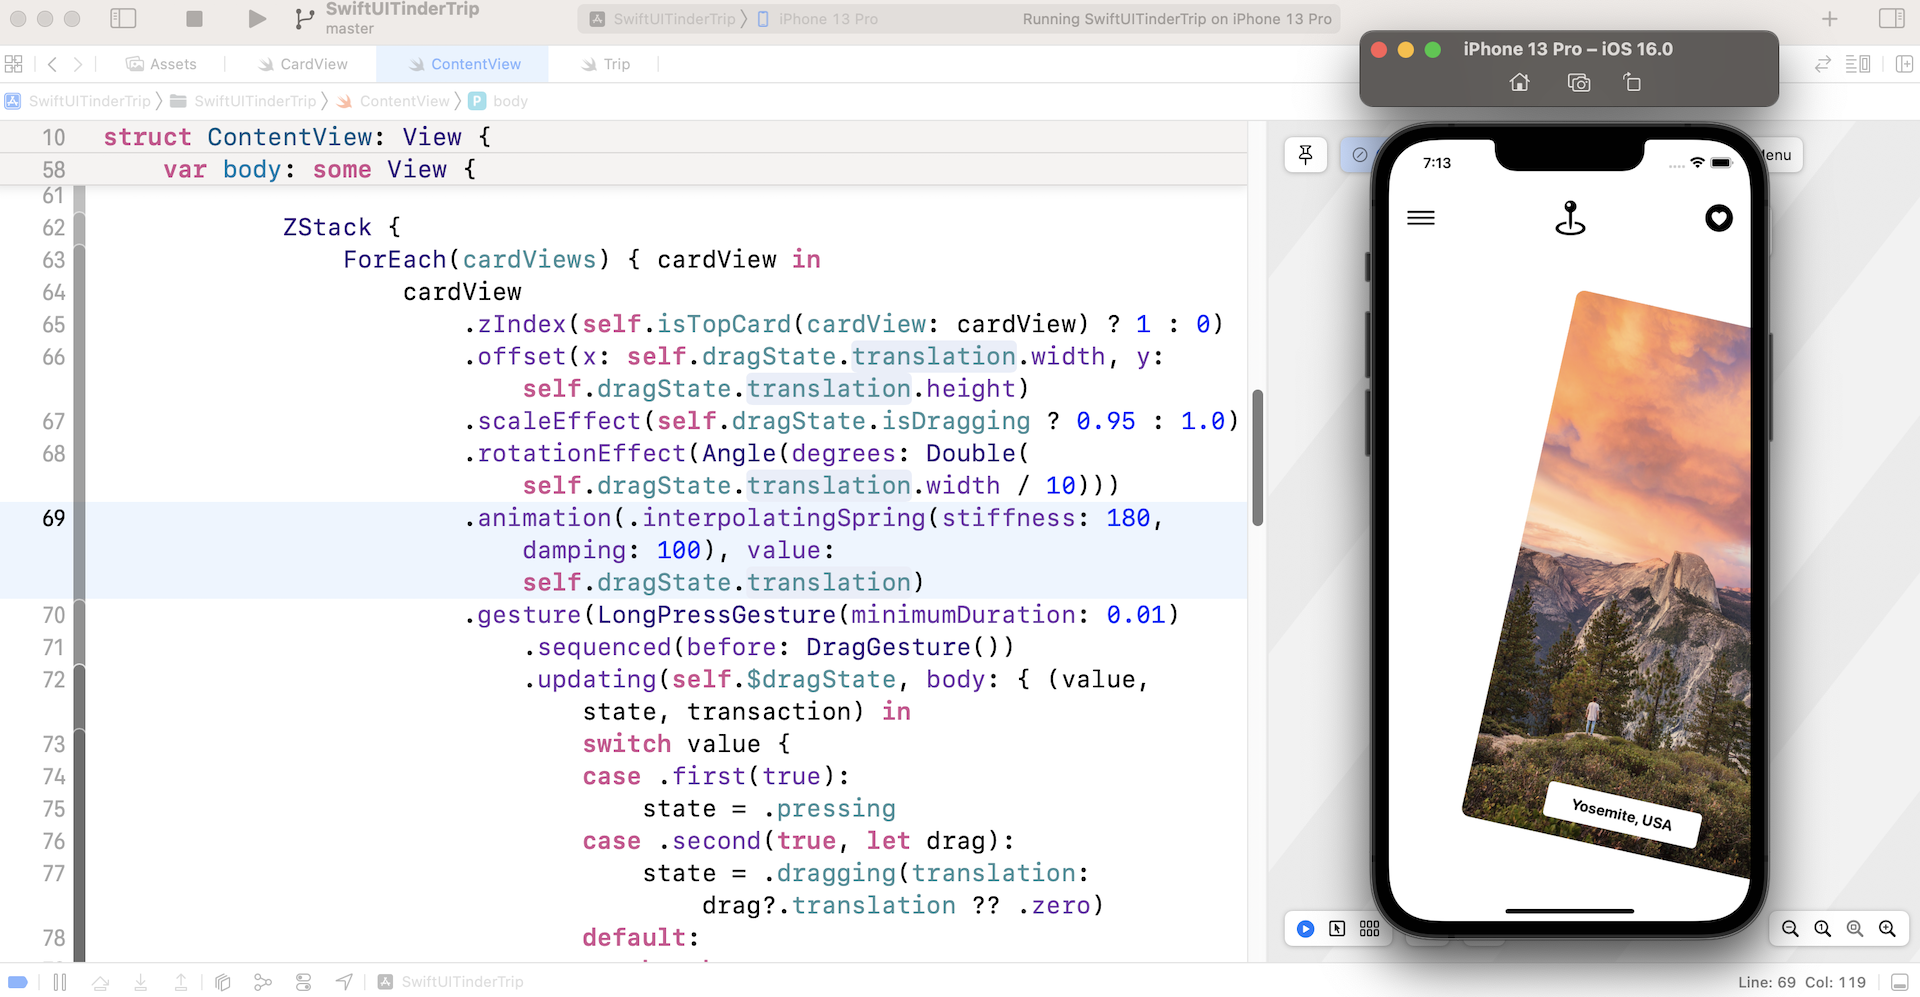1920x997 pixels.
Task: Open the iPhone 13 Pro destination dropdown
Action: pyautogui.click(x=826, y=19)
